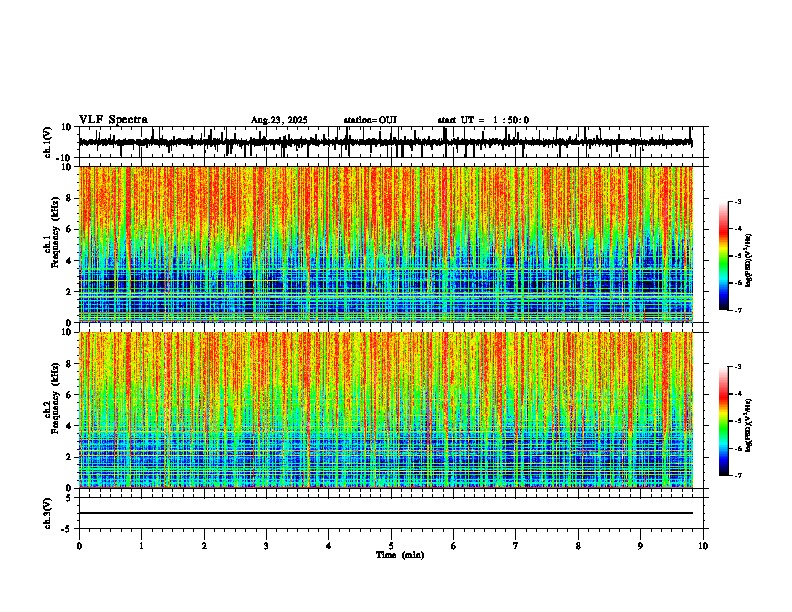
Task: Click the "-10" tick on ch.1(V) axis
Action: click(x=65, y=158)
